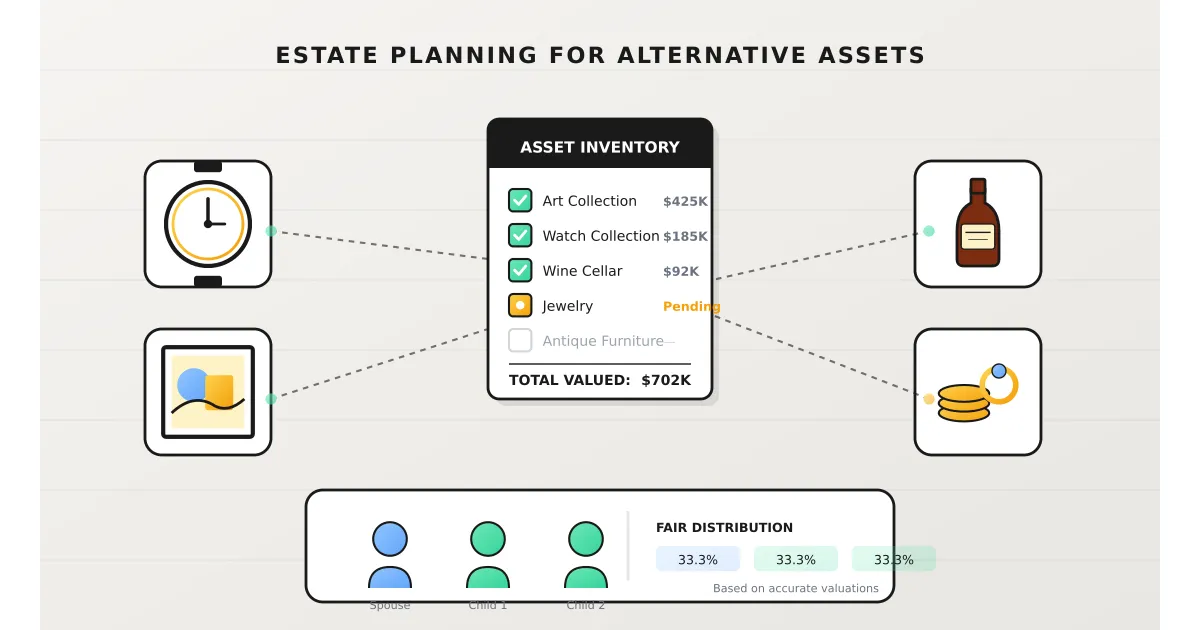
Task: Select the Child 1 avatar icon
Action: [x=488, y=553]
